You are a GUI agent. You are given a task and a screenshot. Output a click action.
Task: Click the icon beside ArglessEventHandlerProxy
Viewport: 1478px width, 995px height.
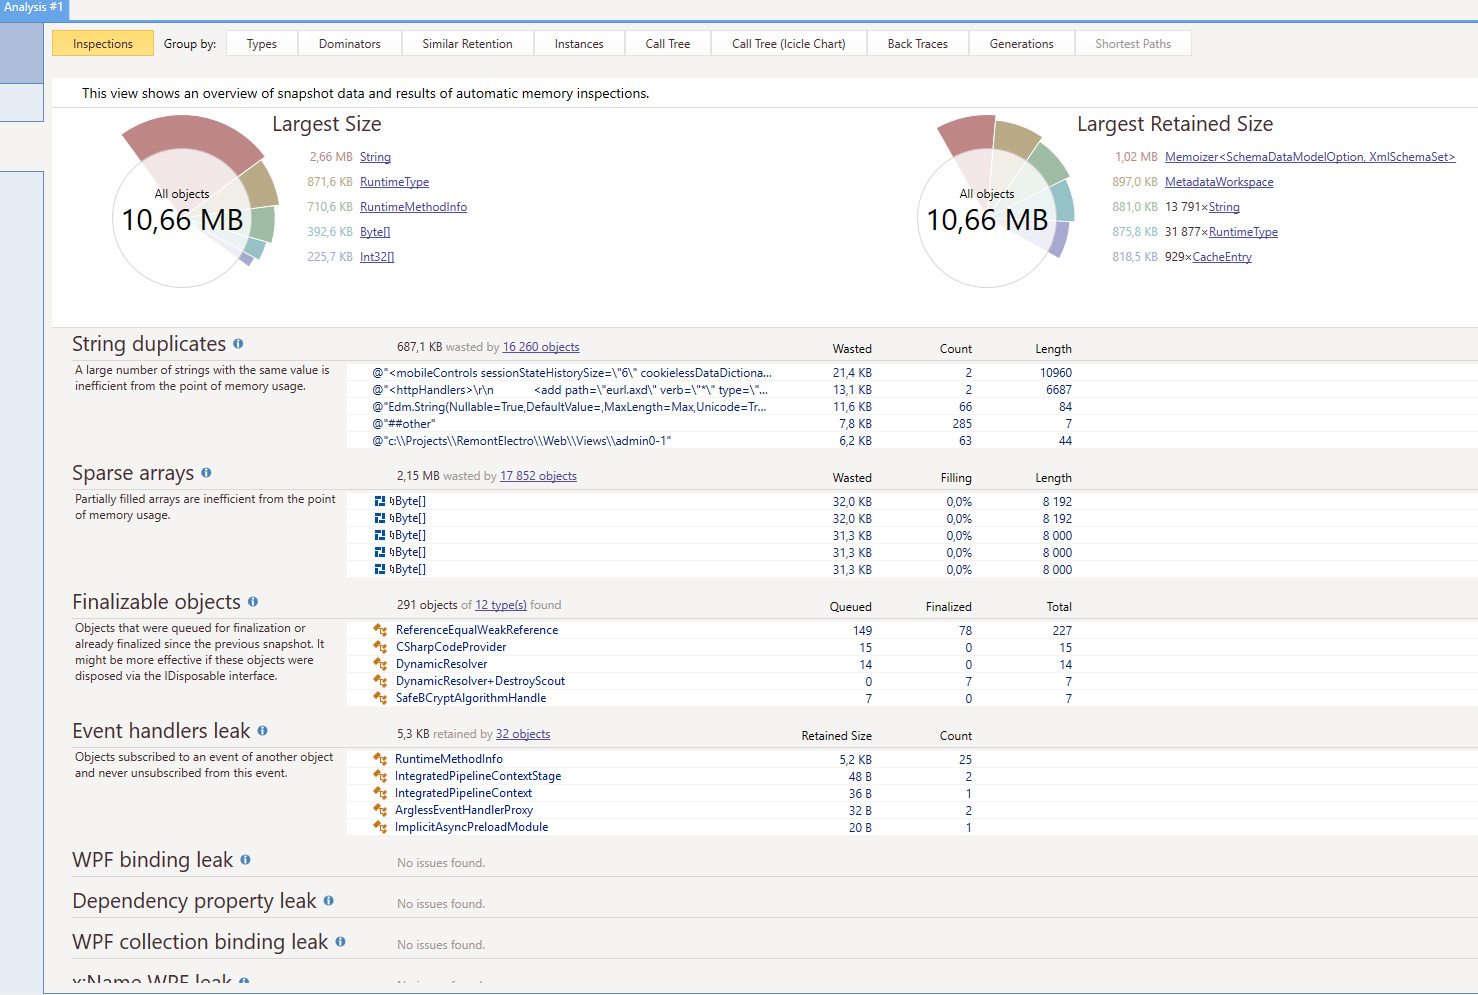pyautogui.click(x=380, y=810)
